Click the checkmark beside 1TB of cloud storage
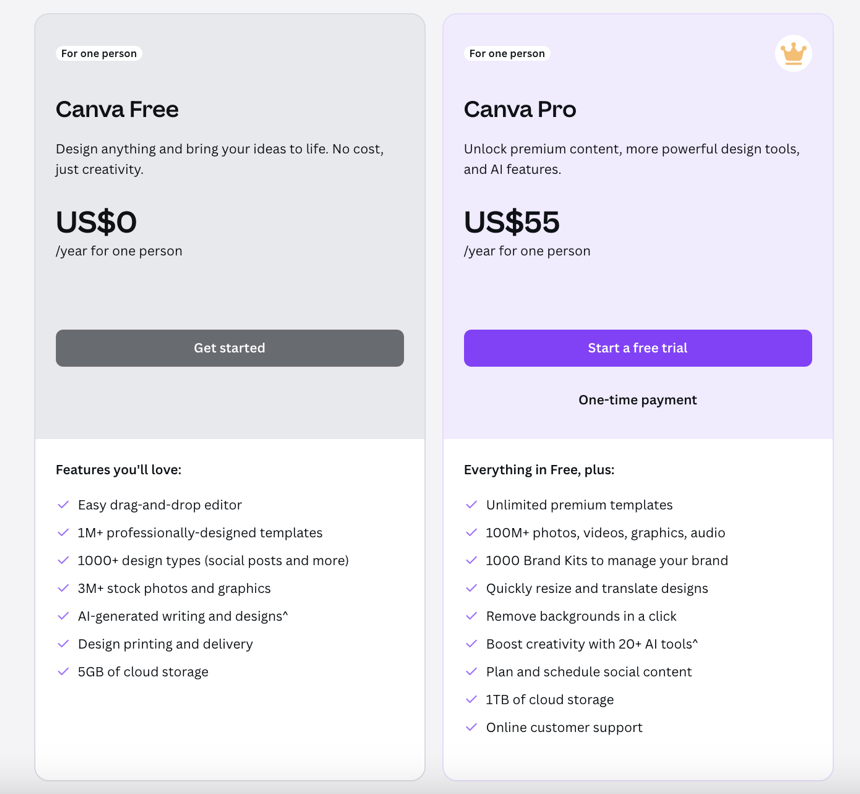The width and height of the screenshot is (860, 794). point(471,700)
